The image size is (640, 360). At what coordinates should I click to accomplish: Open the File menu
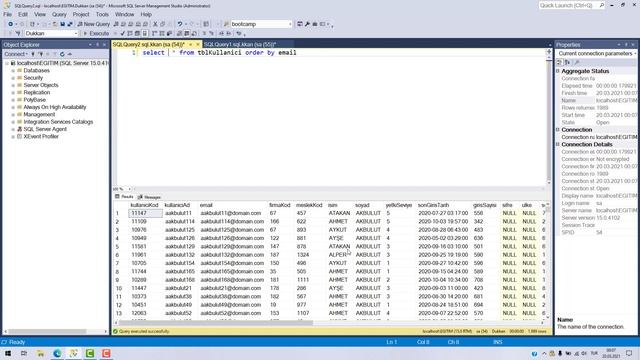coord(7,14)
